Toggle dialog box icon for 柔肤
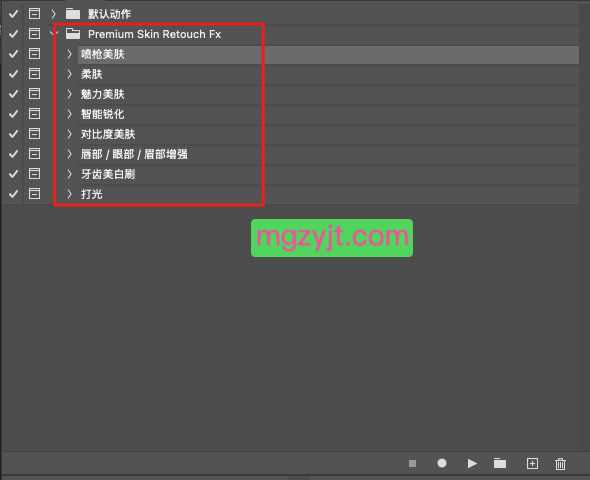The image size is (590, 480). coord(34,73)
